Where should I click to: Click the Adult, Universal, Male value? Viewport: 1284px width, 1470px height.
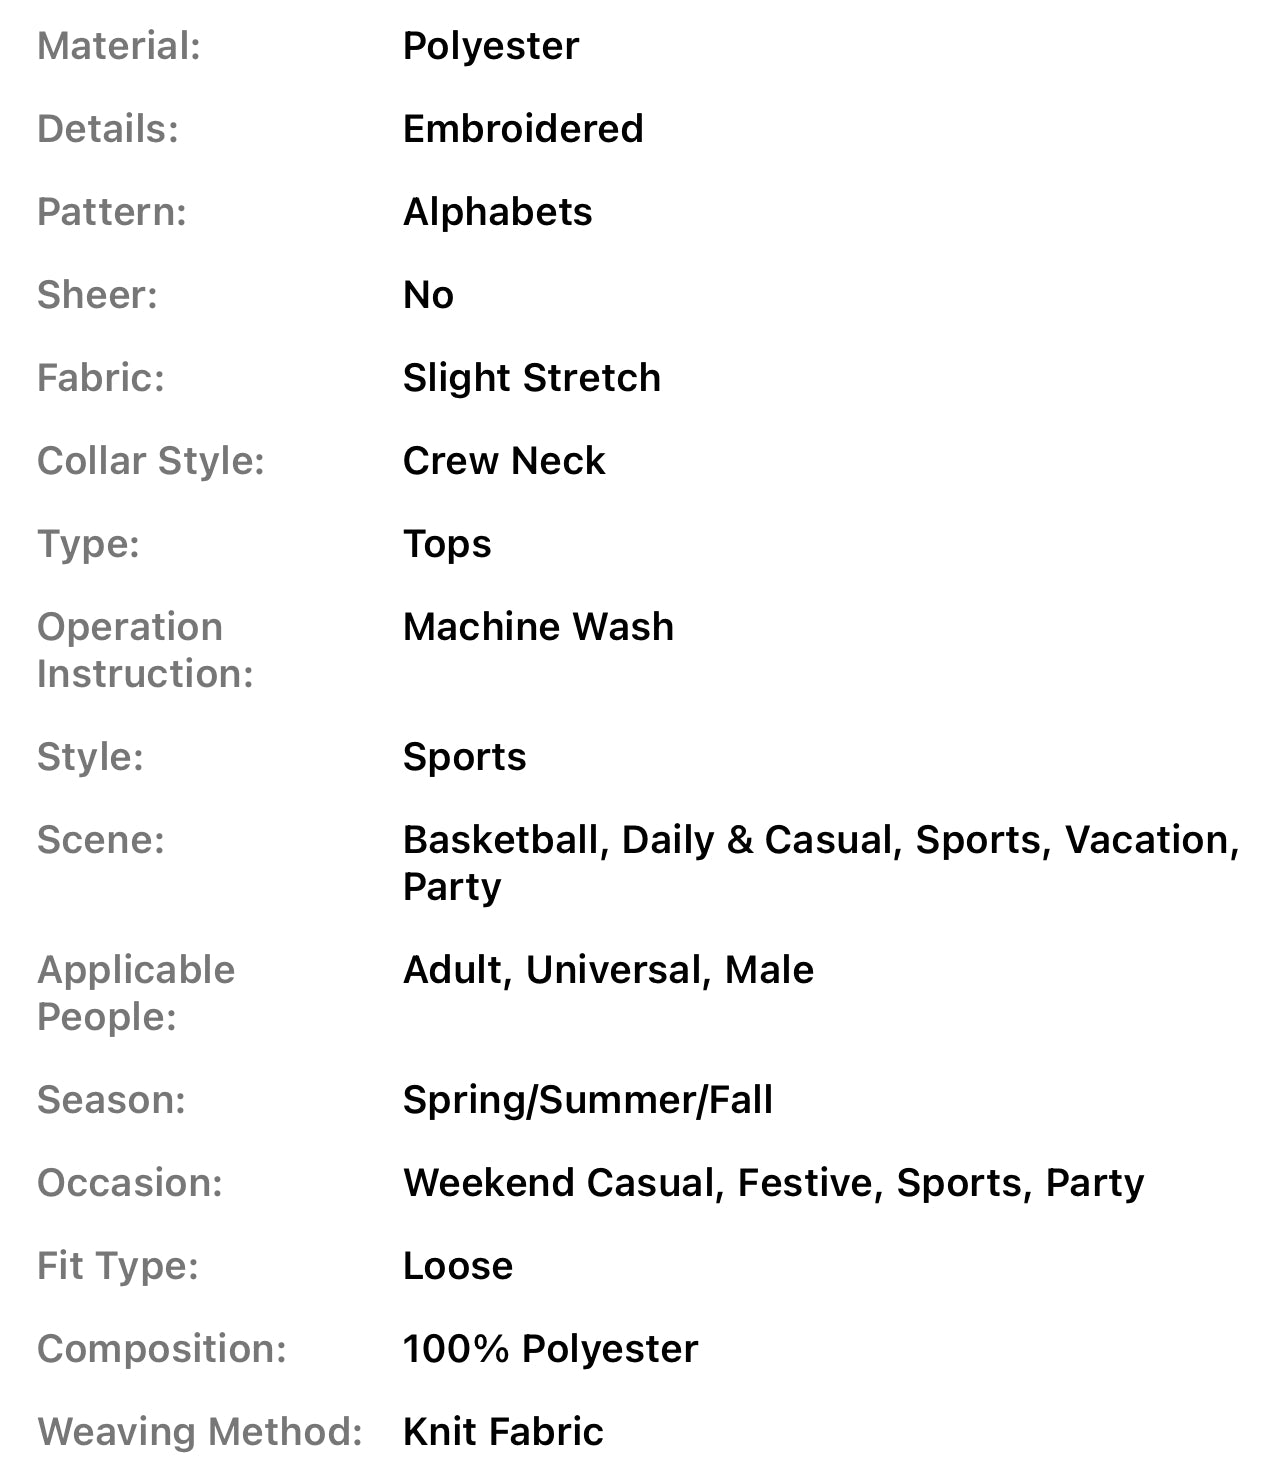tap(608, 970)
